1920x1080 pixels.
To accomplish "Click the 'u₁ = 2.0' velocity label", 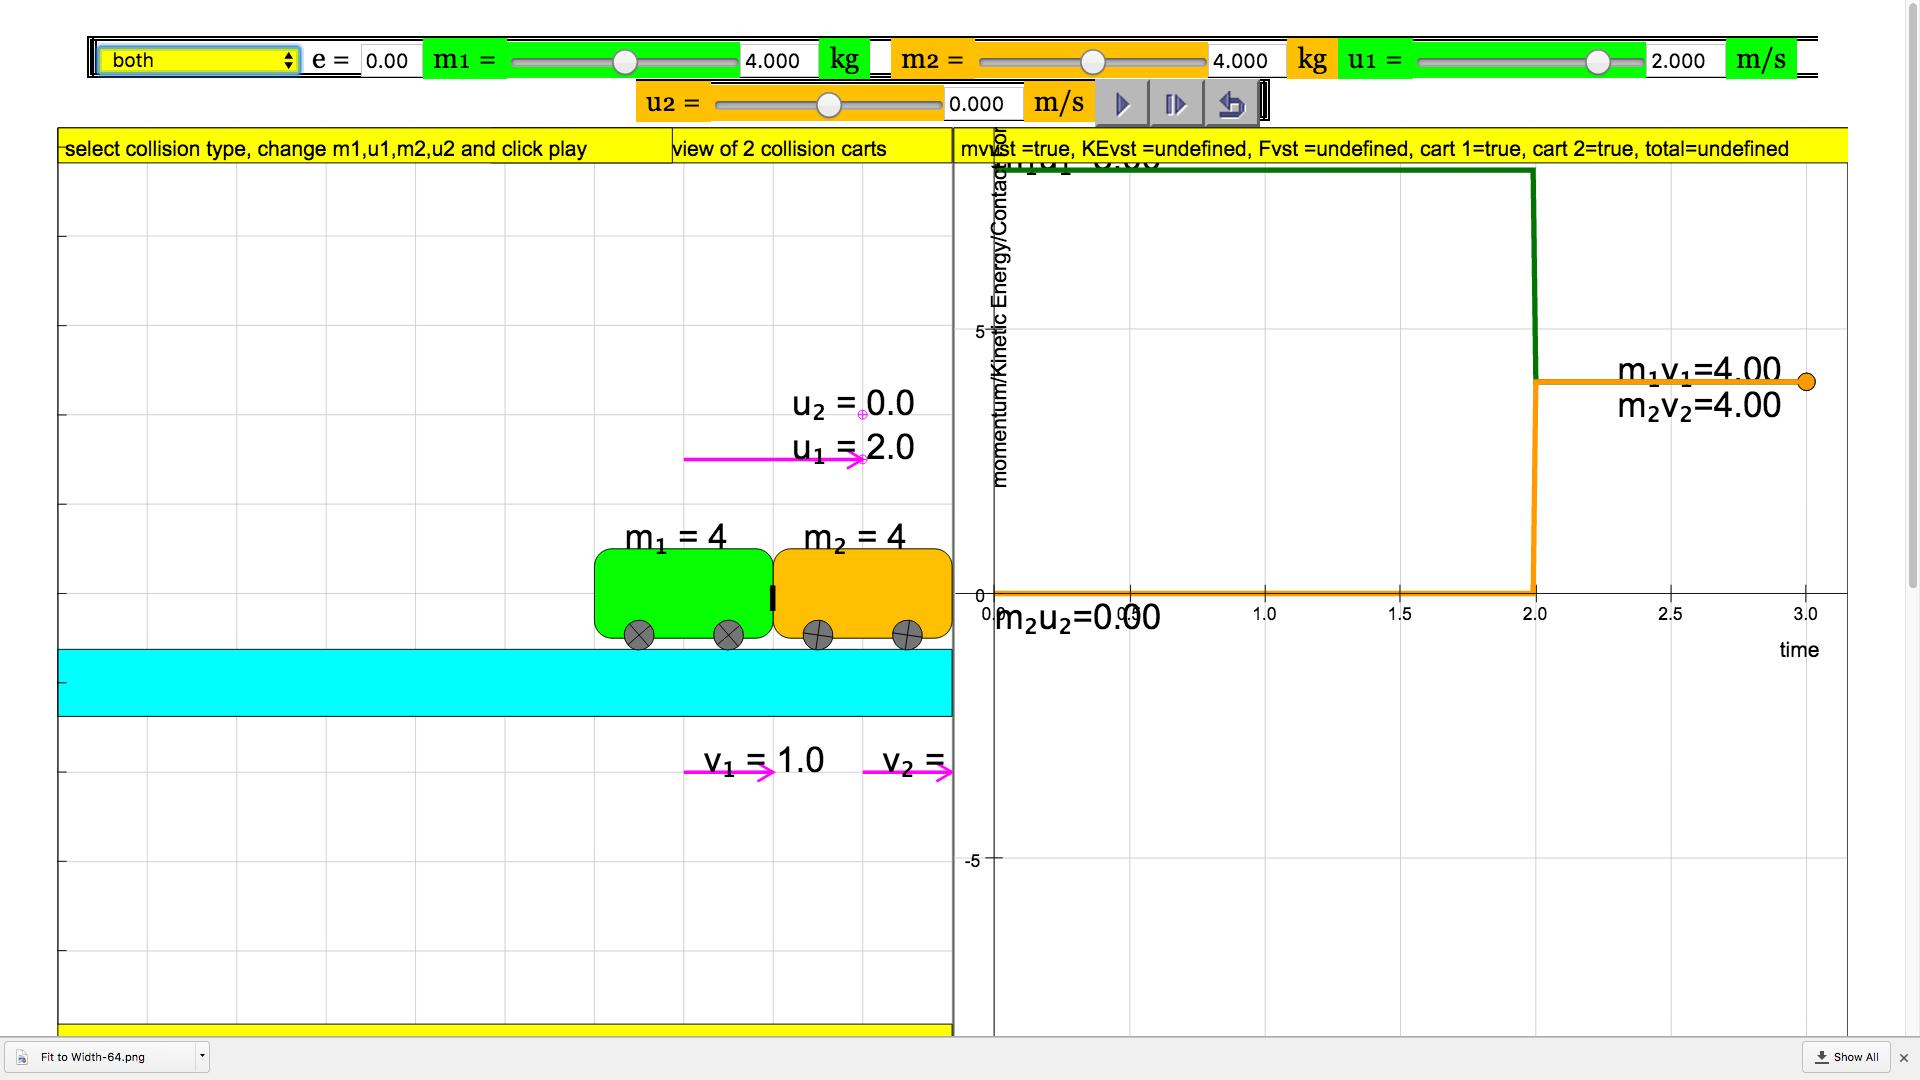I will [x=853, y=448].
